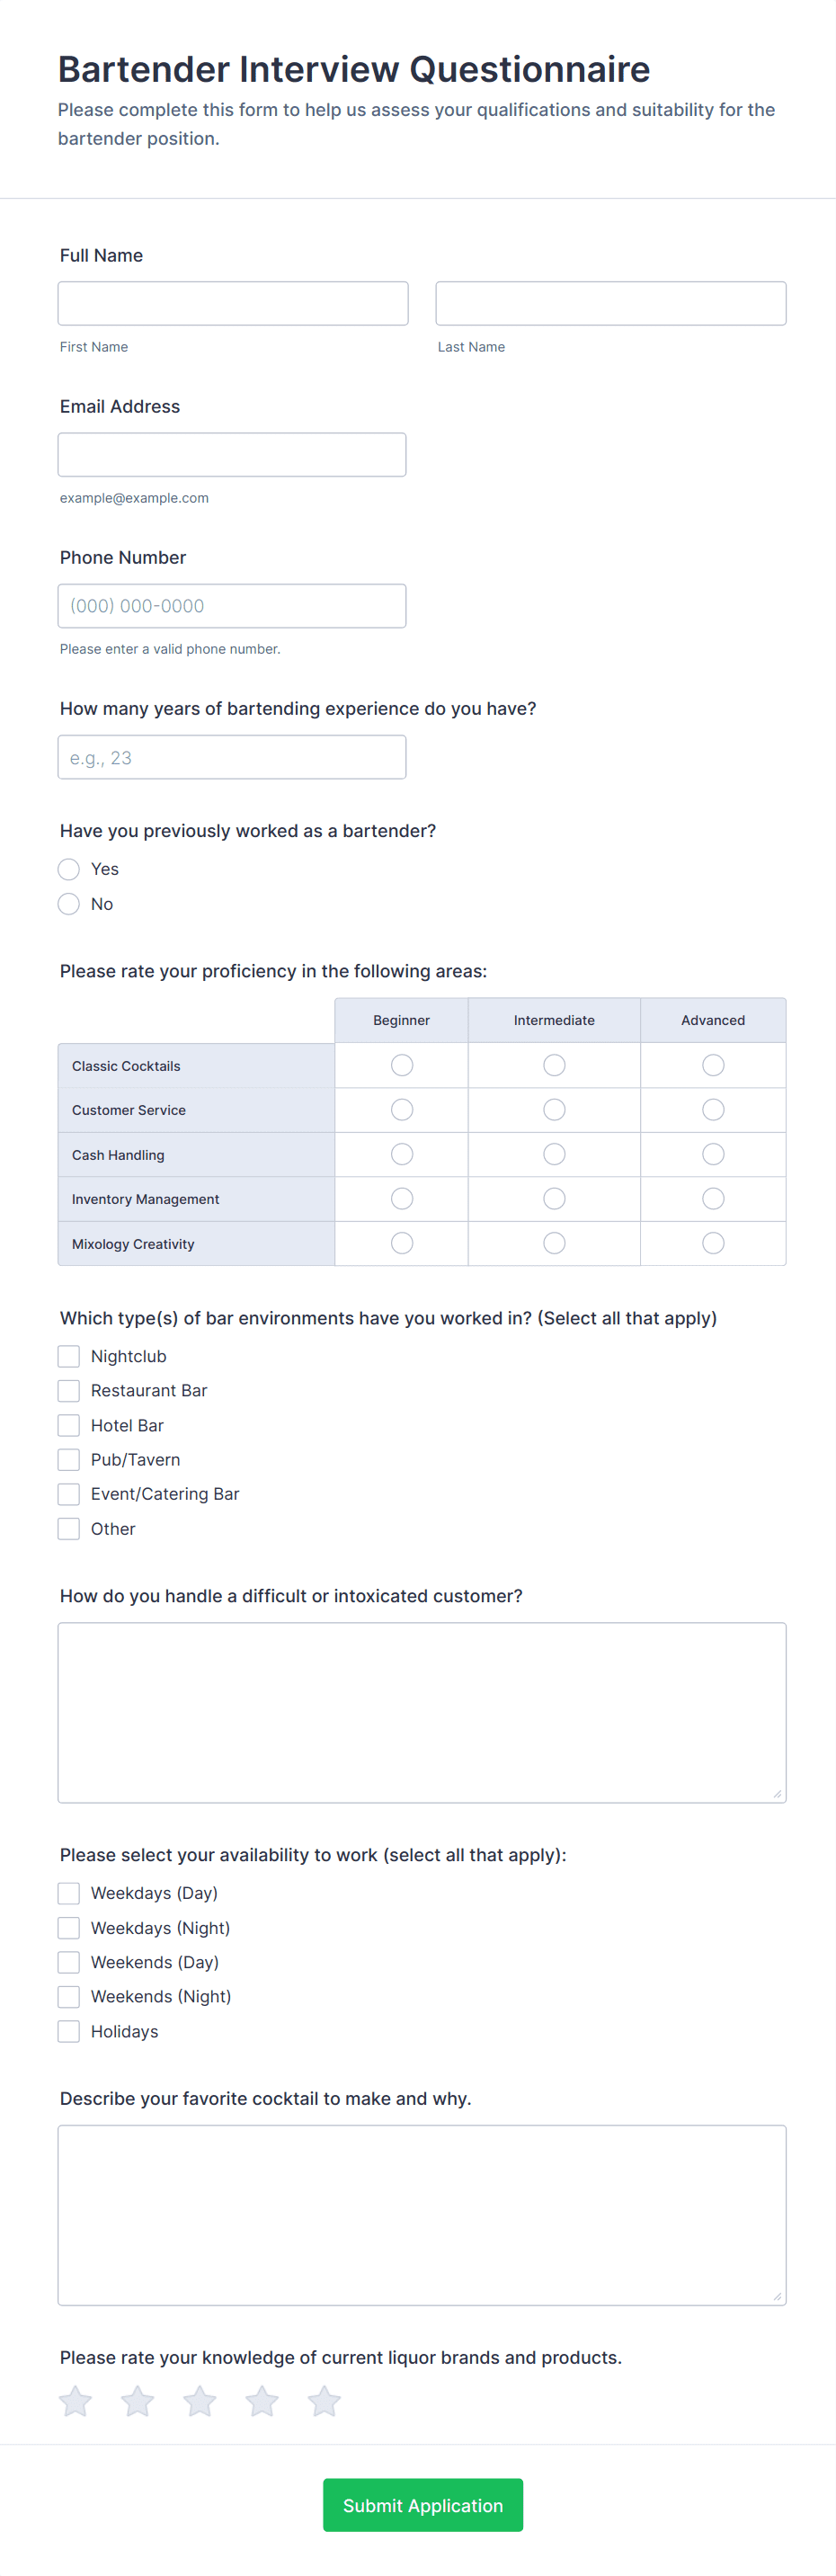The height and width of the screenshot is (2576, 836).
Task: Focus the Email Address field
Action: pyautogui.click(x=232, y=455)
